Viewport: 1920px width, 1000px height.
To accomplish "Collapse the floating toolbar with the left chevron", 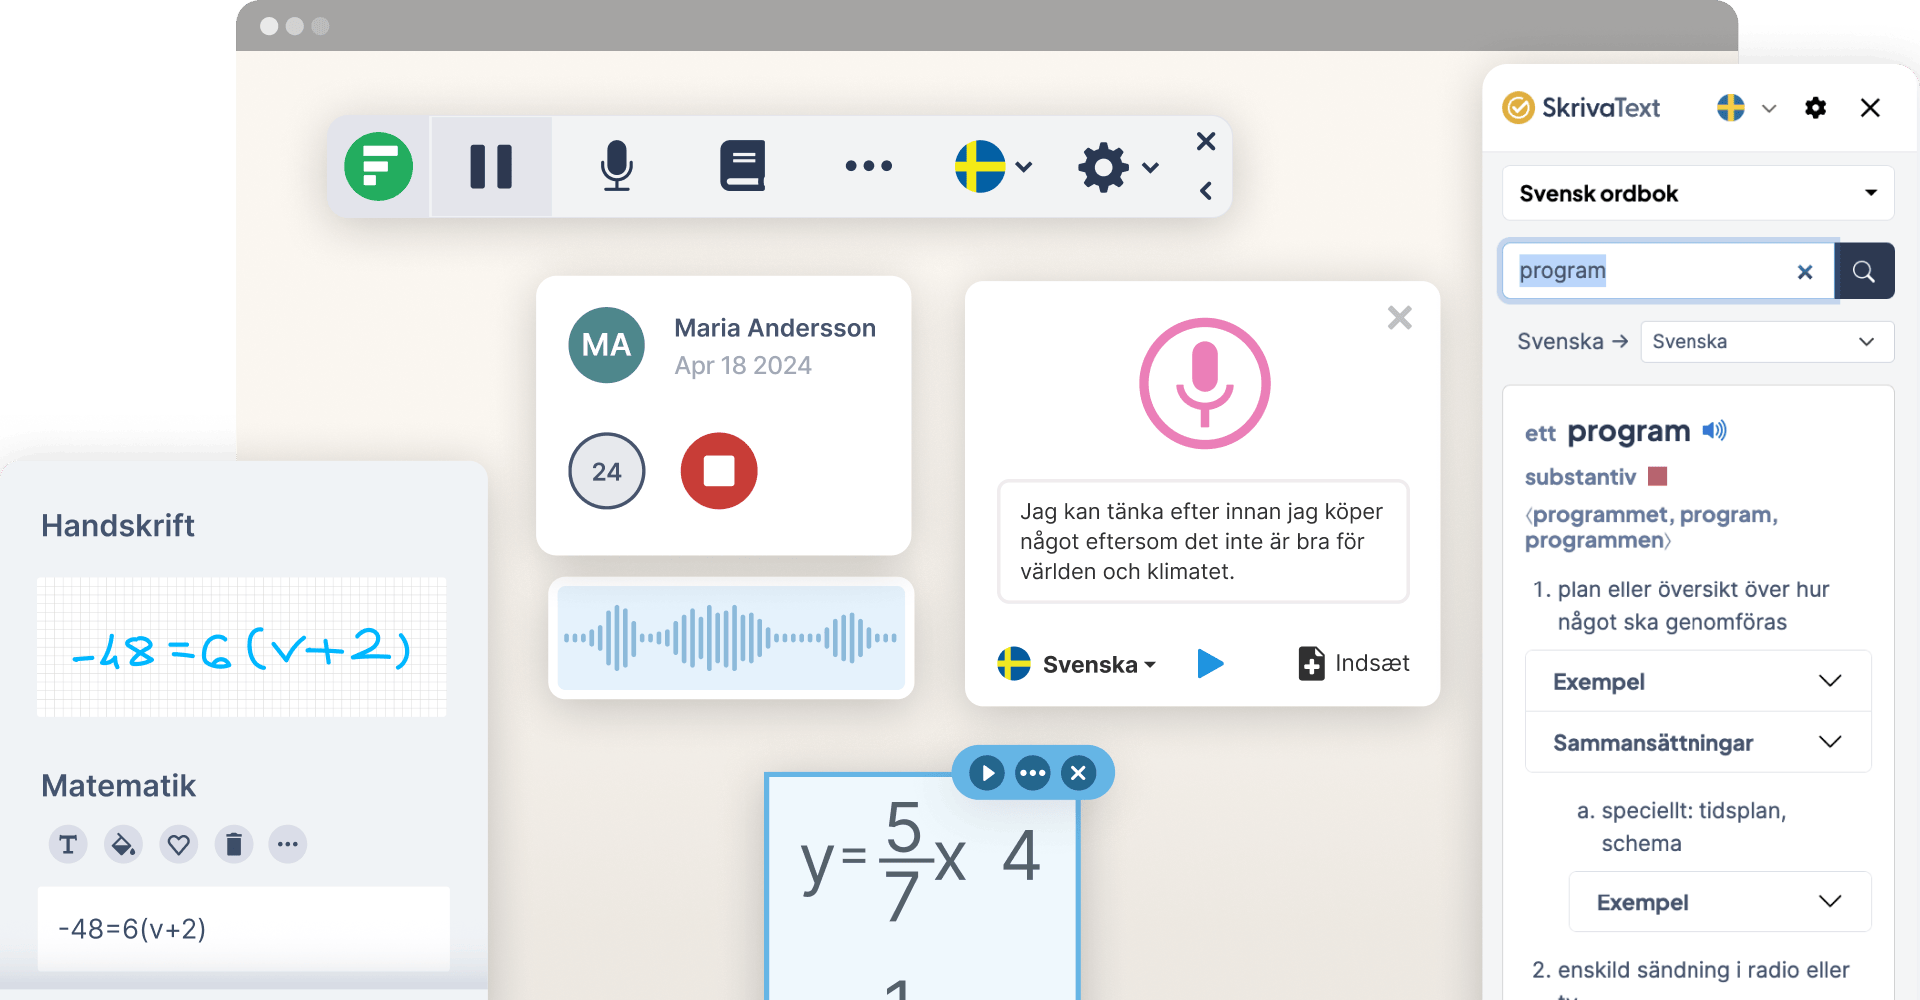I will (1206, 191).
